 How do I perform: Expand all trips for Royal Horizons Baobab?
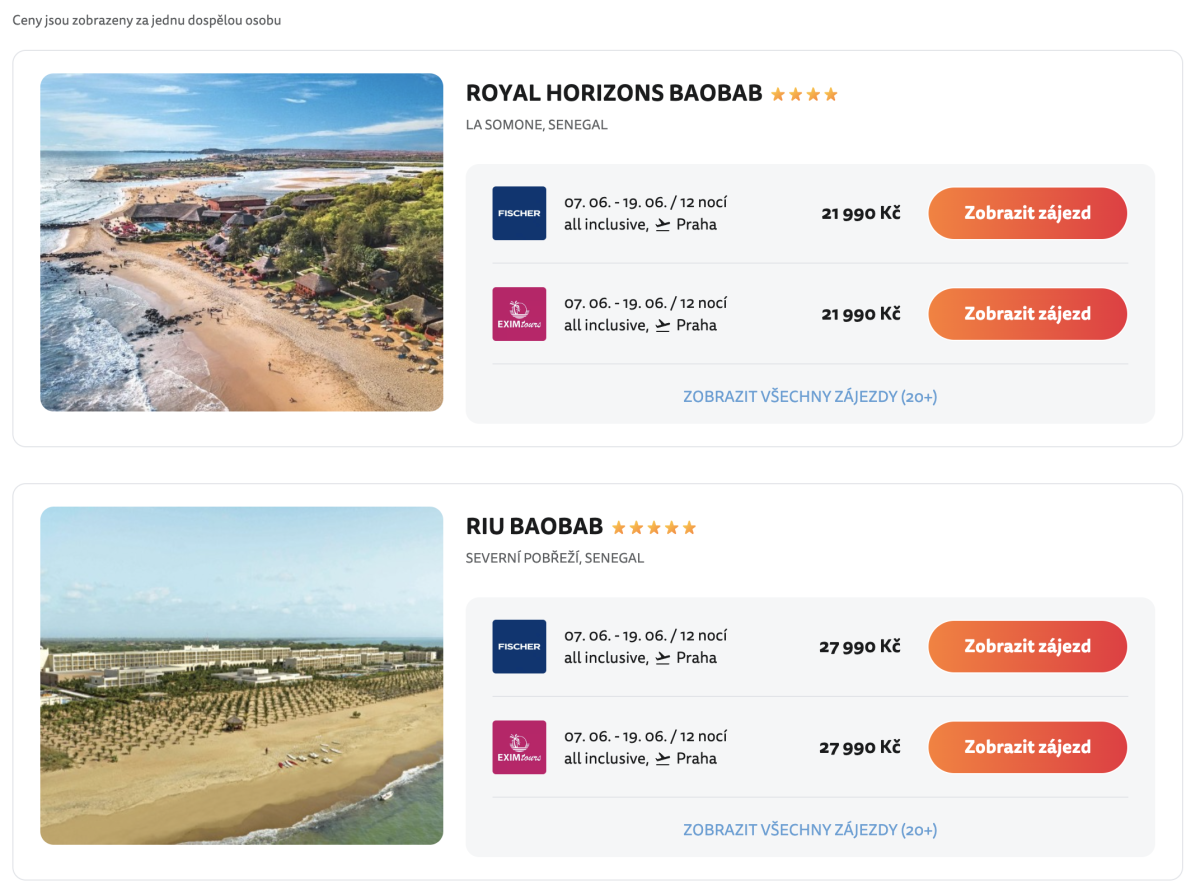pyautogui.click(x=810, y=397)
